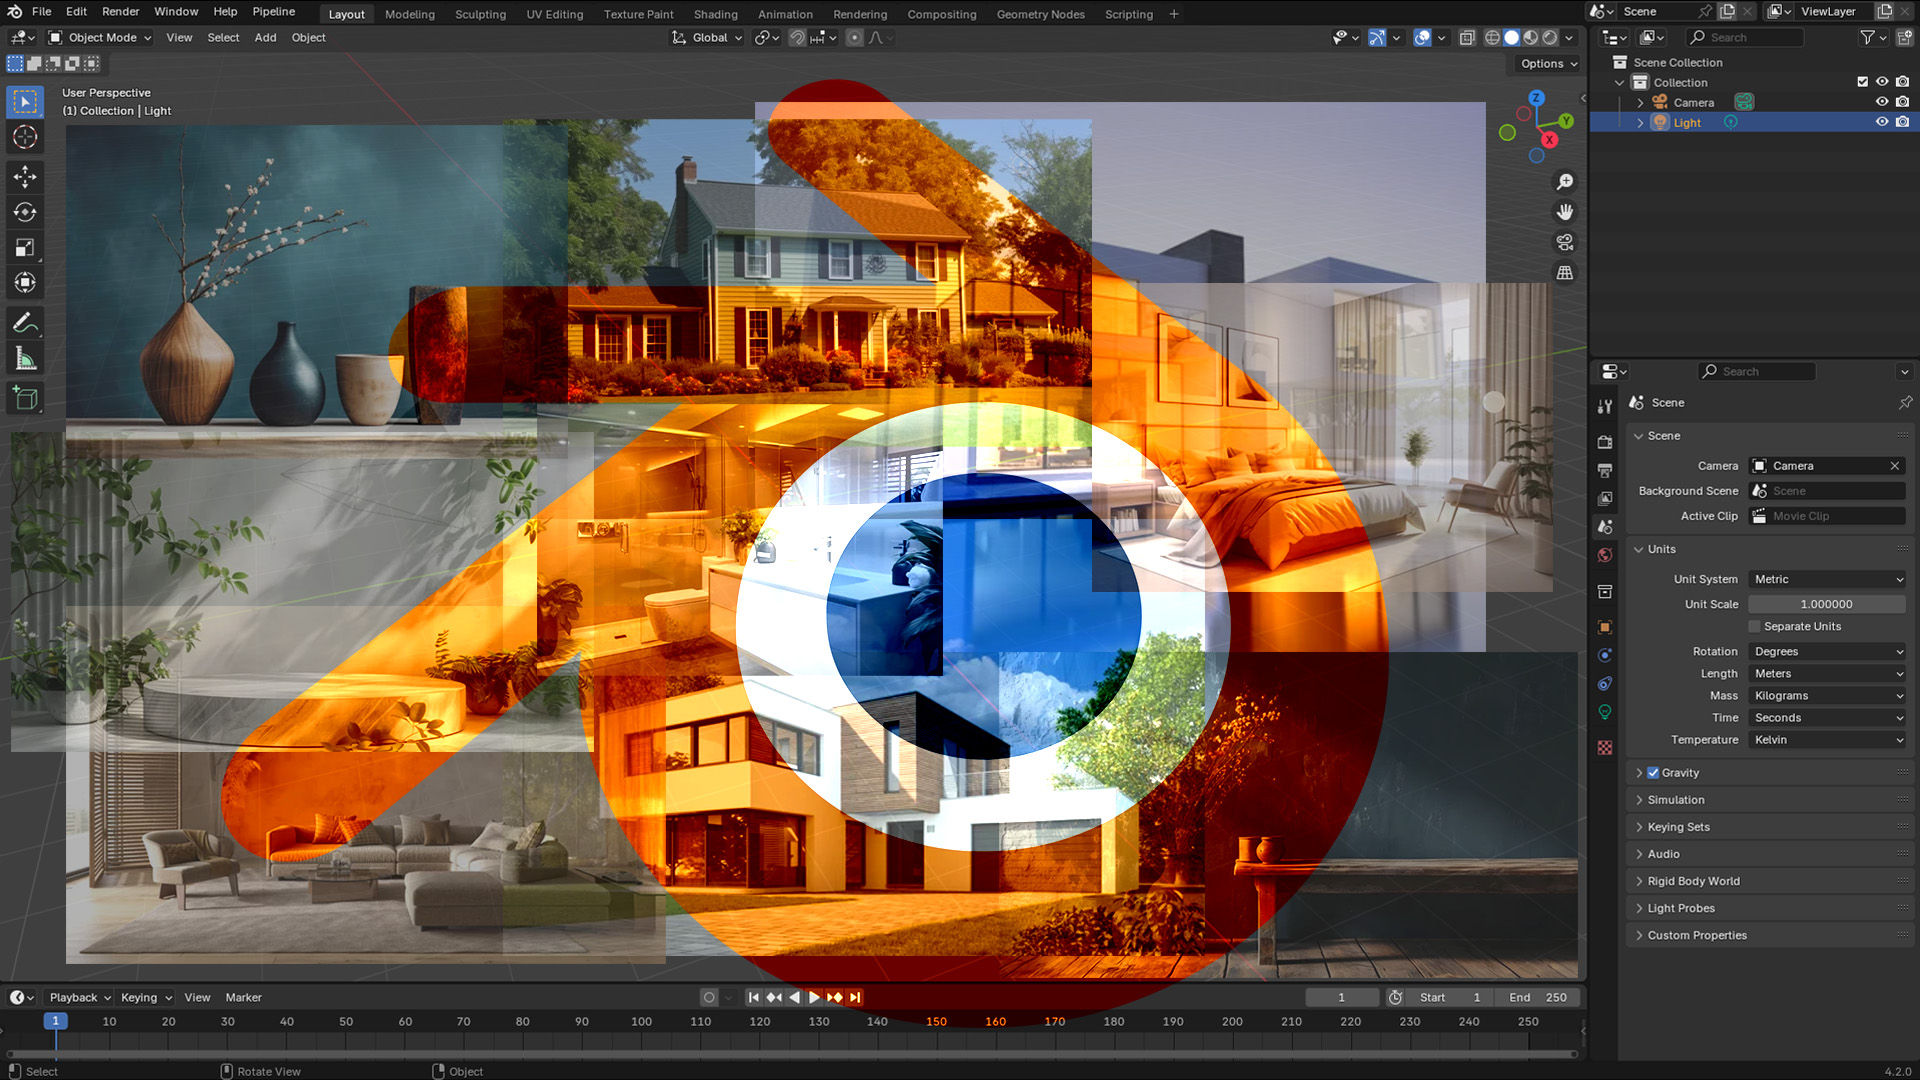Click the play button in the timeline

pyautogui.click(x=813, y=997)
